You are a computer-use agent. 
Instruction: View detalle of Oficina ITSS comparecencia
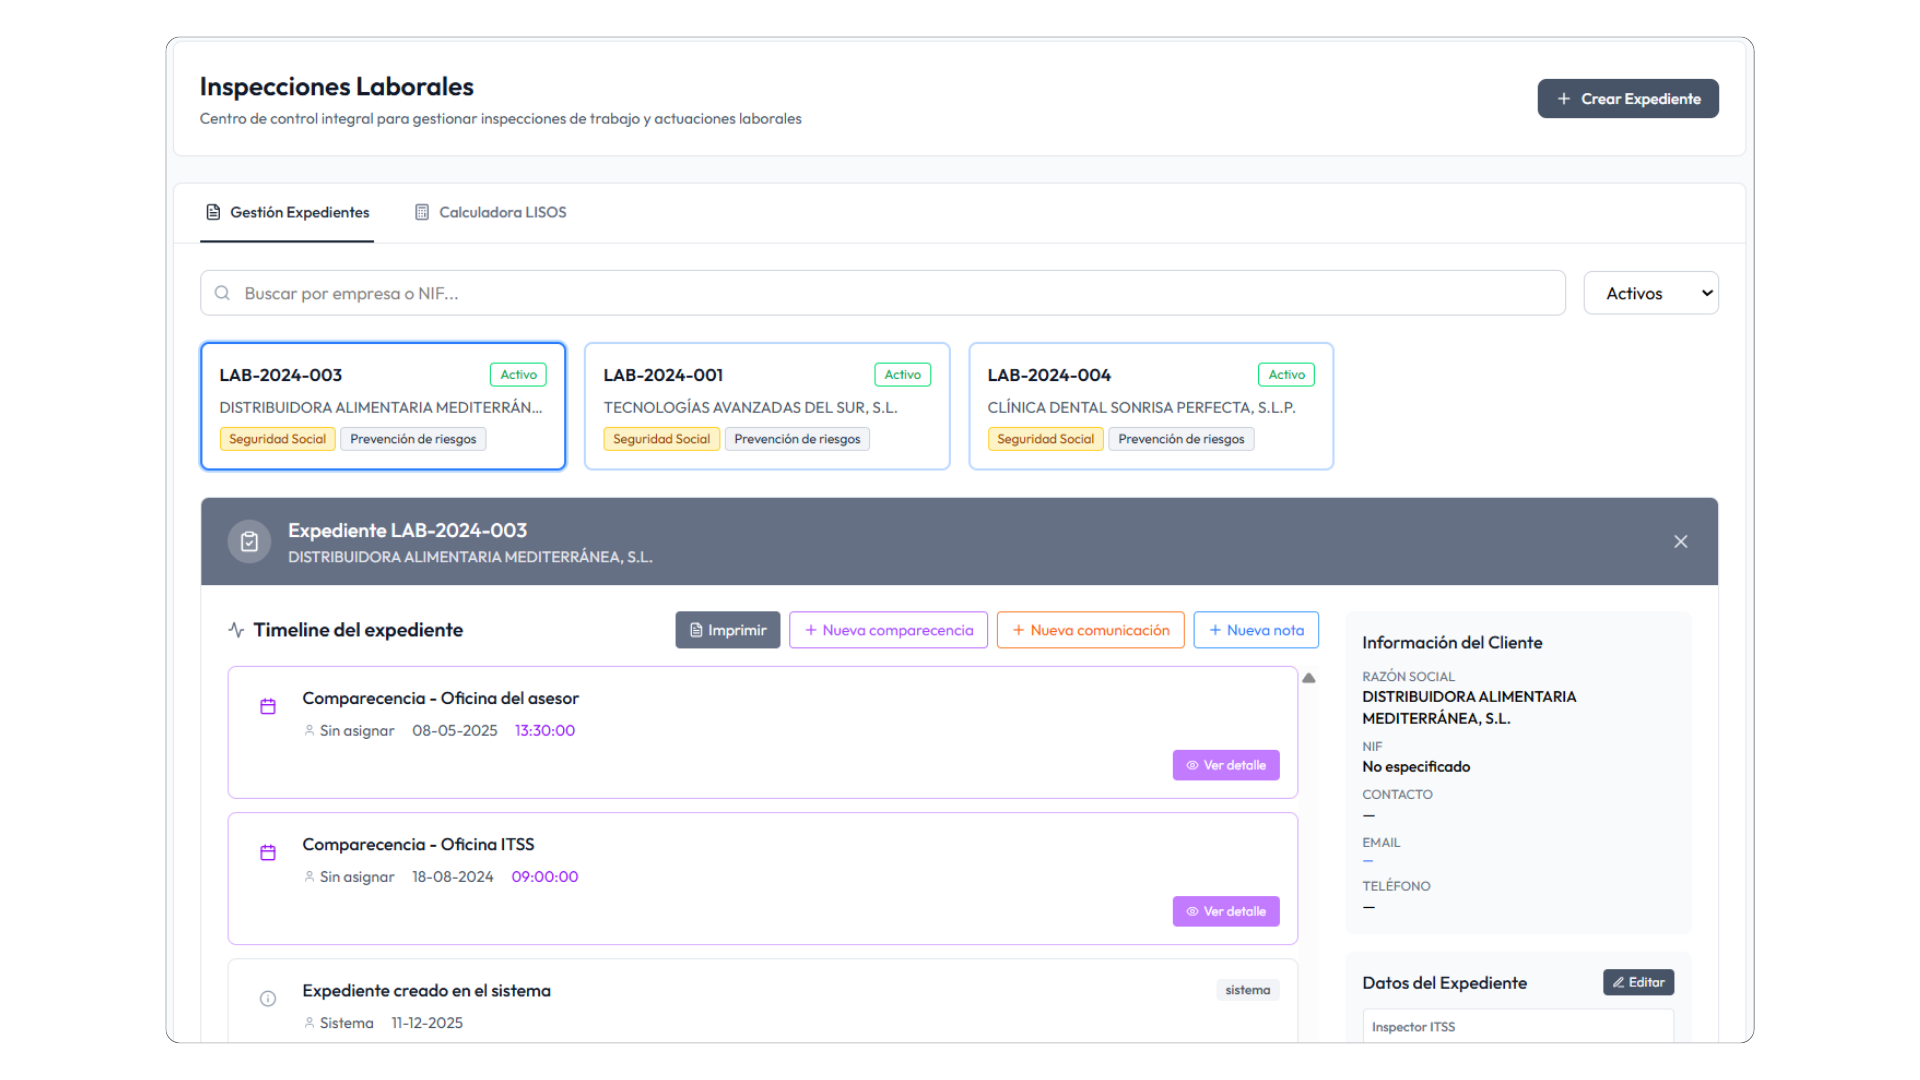coord(1225,911)
